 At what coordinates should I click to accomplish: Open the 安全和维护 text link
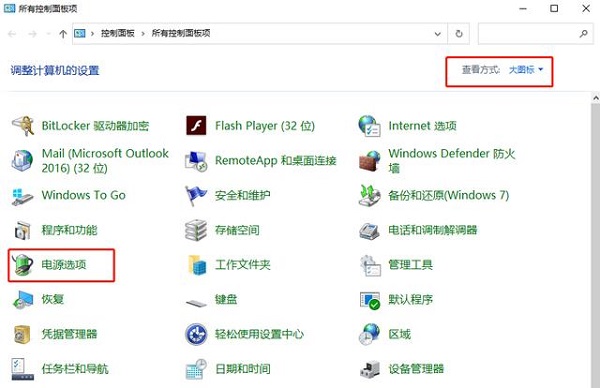(243, 196)
